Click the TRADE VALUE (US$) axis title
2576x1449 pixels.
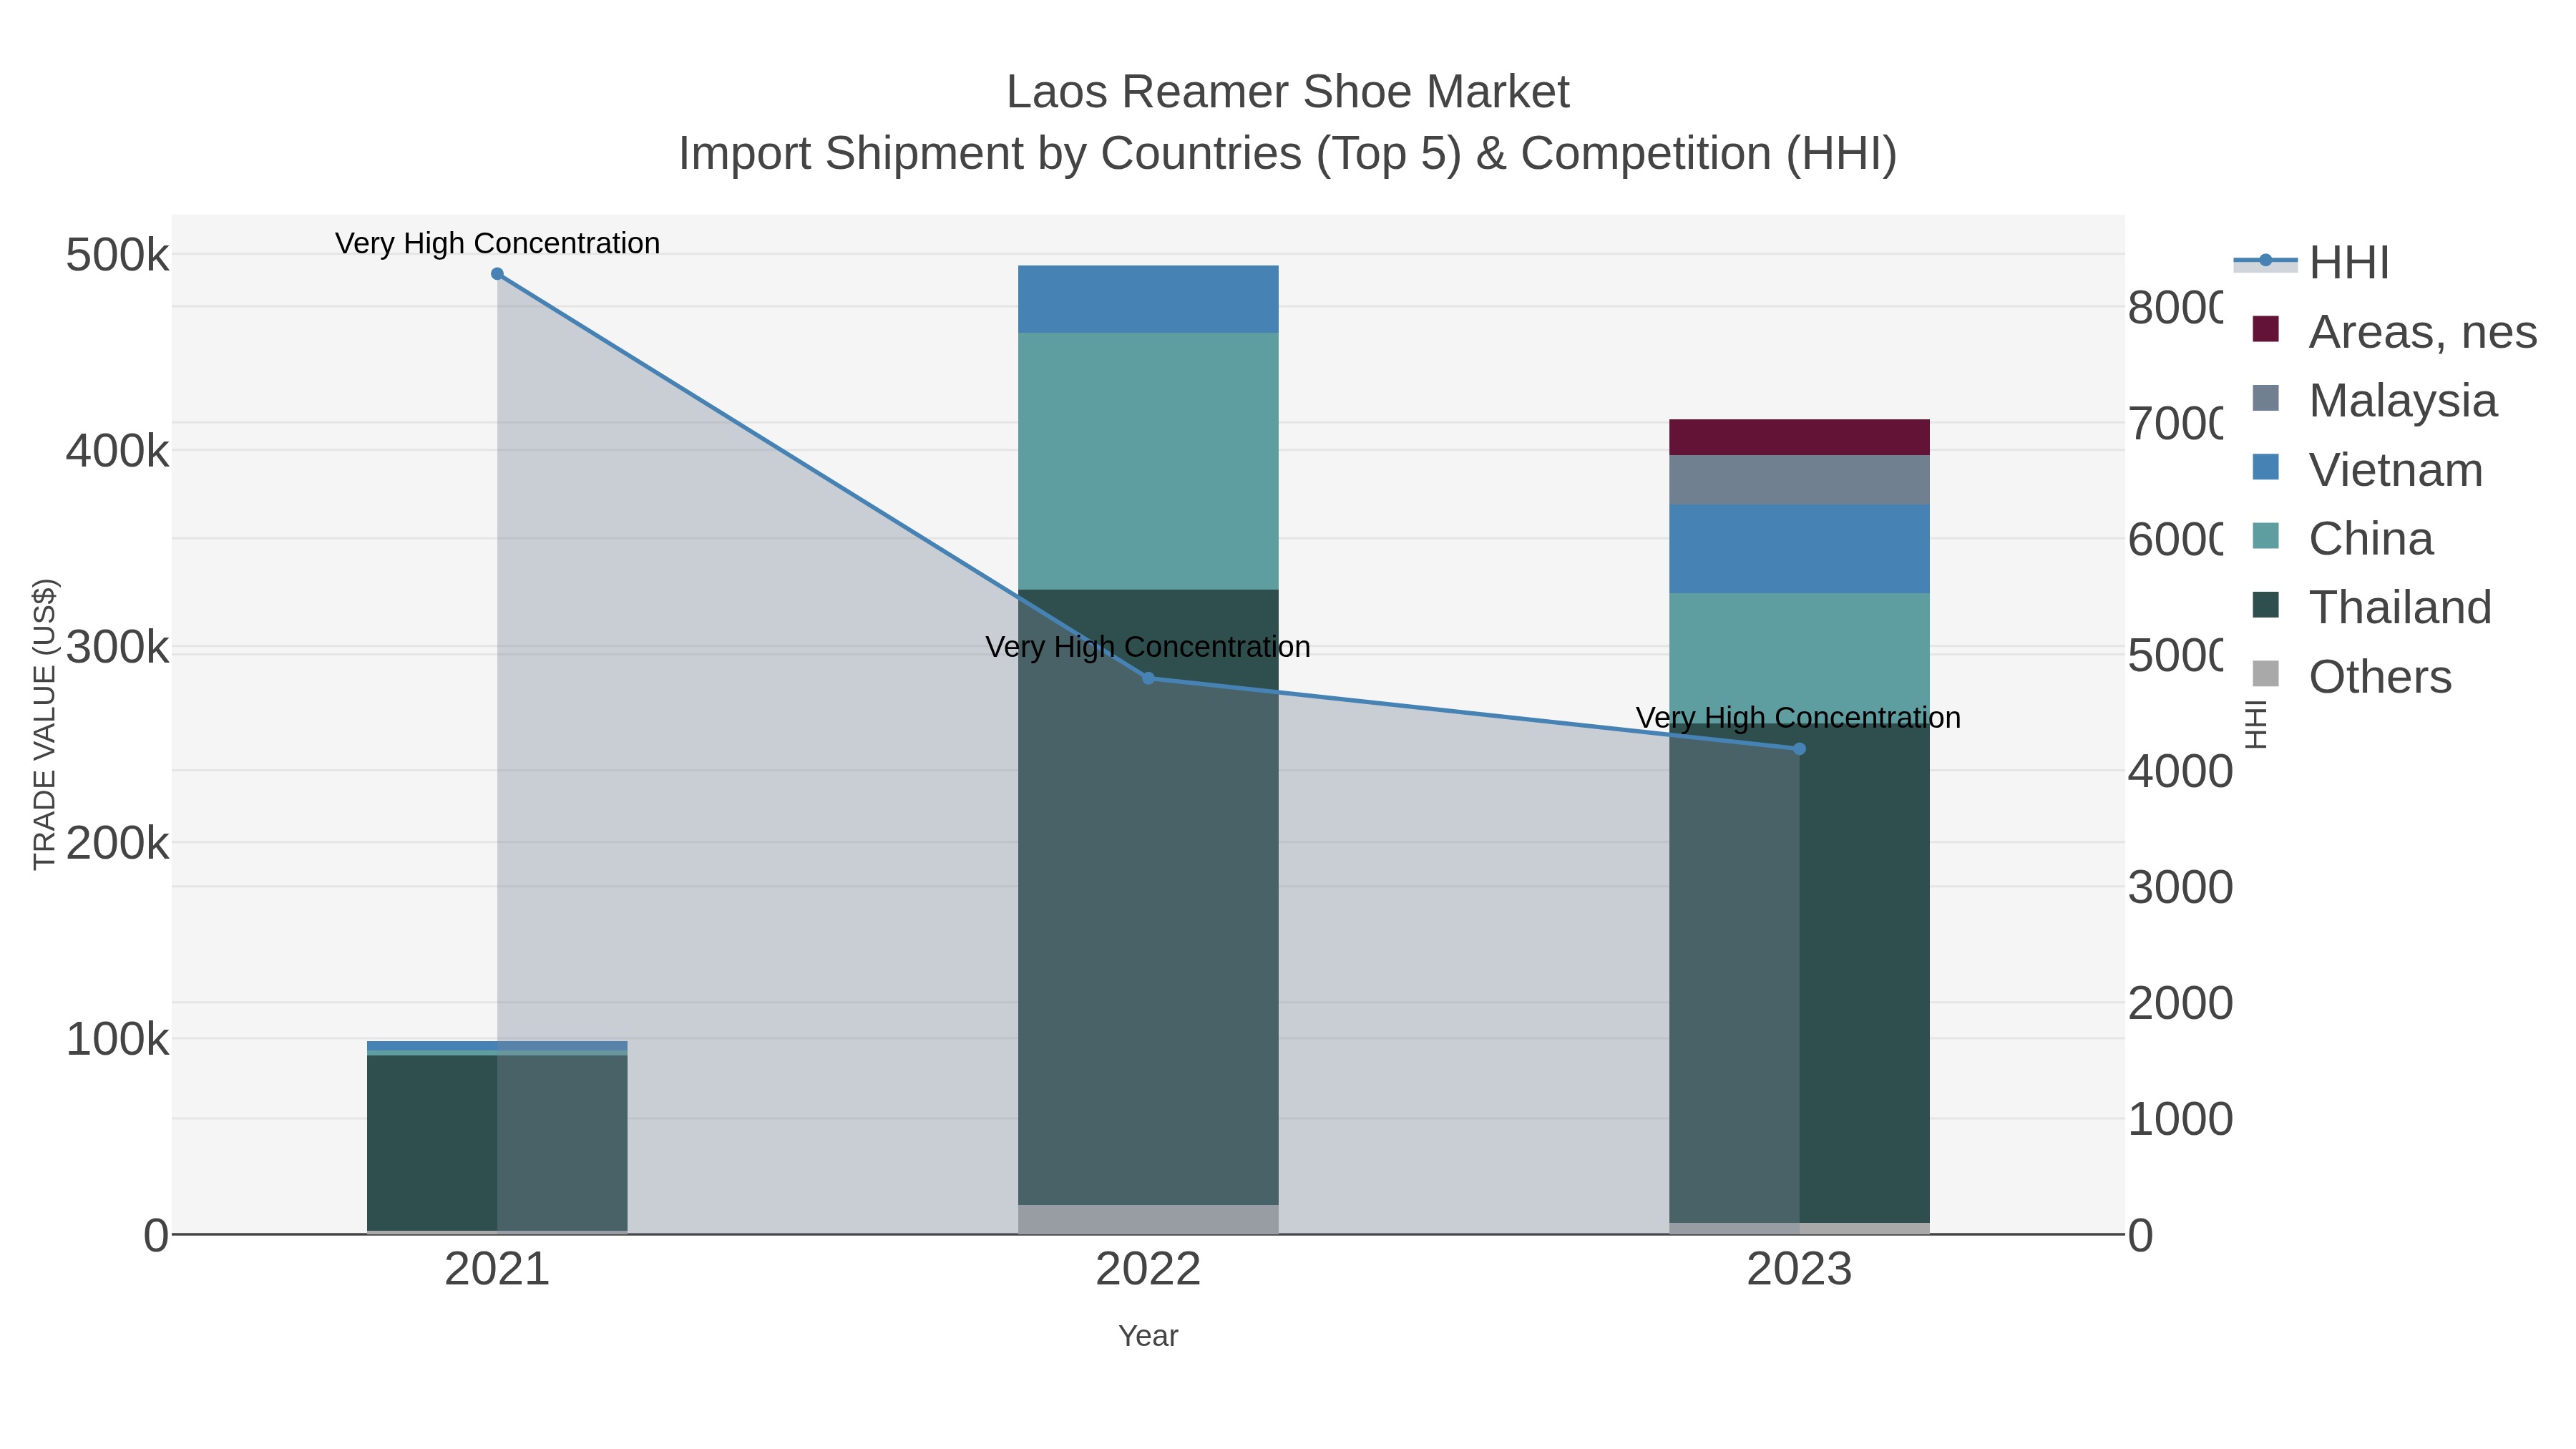[45, 724]
